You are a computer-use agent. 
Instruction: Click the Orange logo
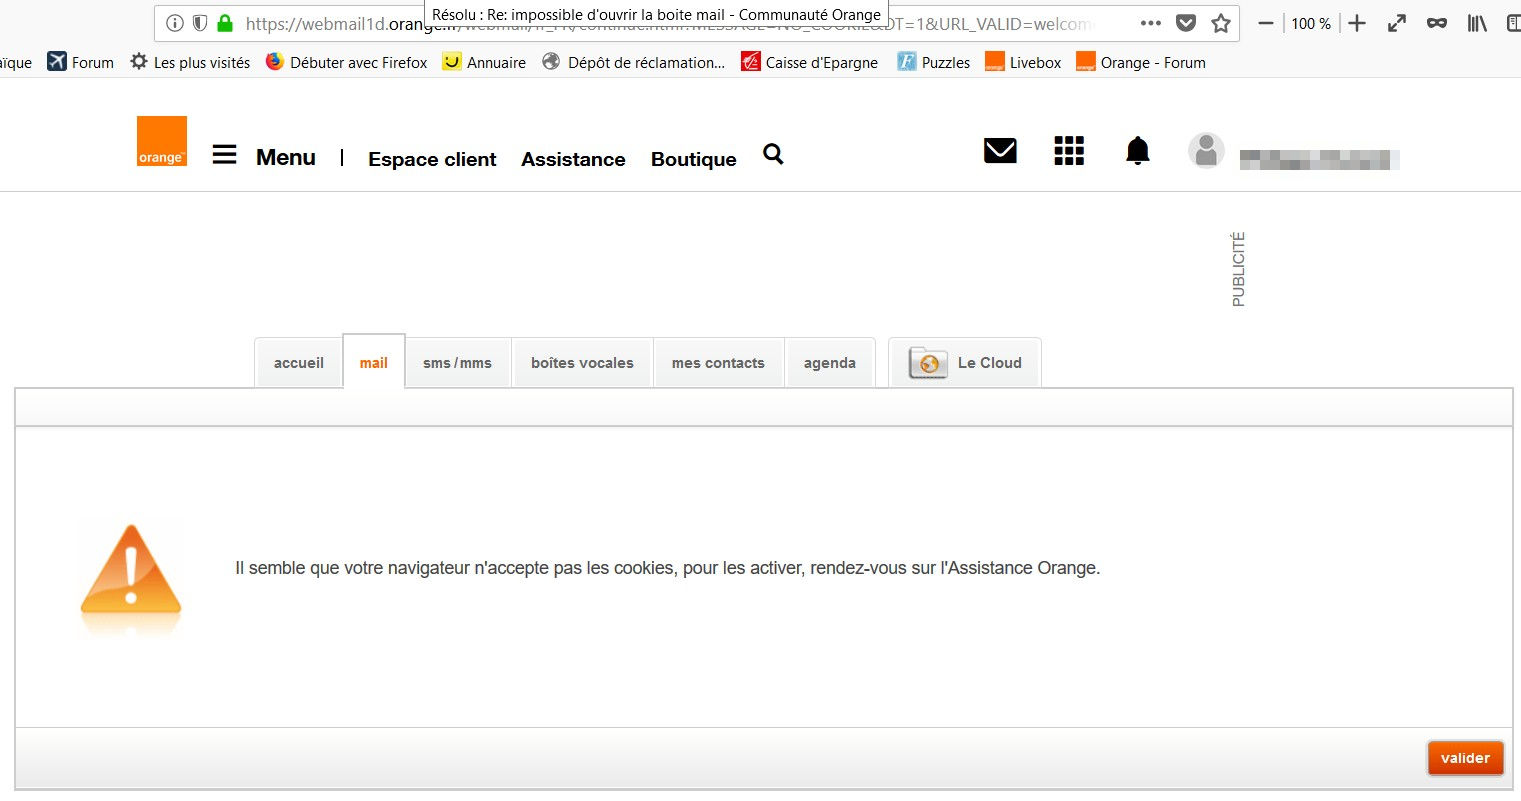[x=161, y=140]
